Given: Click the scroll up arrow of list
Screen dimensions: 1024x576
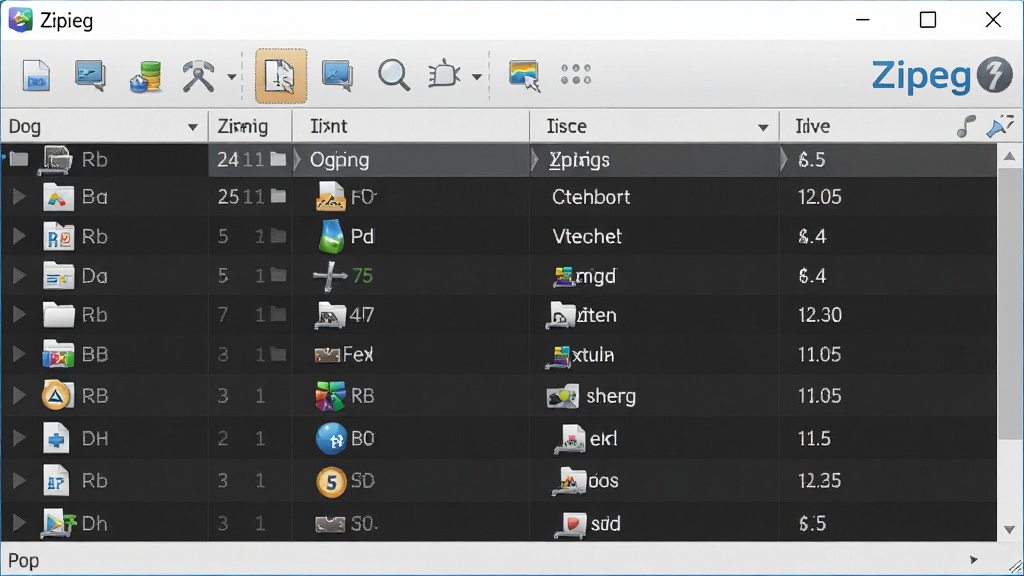Looking at the screenshot, I should tap(1010, 156).
